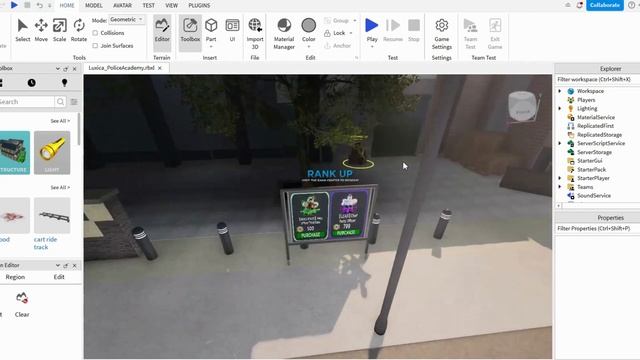Viewport: 640px width, 360px height.
Task: Click the Filter workspace field
Action: pyautogui.click(x=598, y=79)
